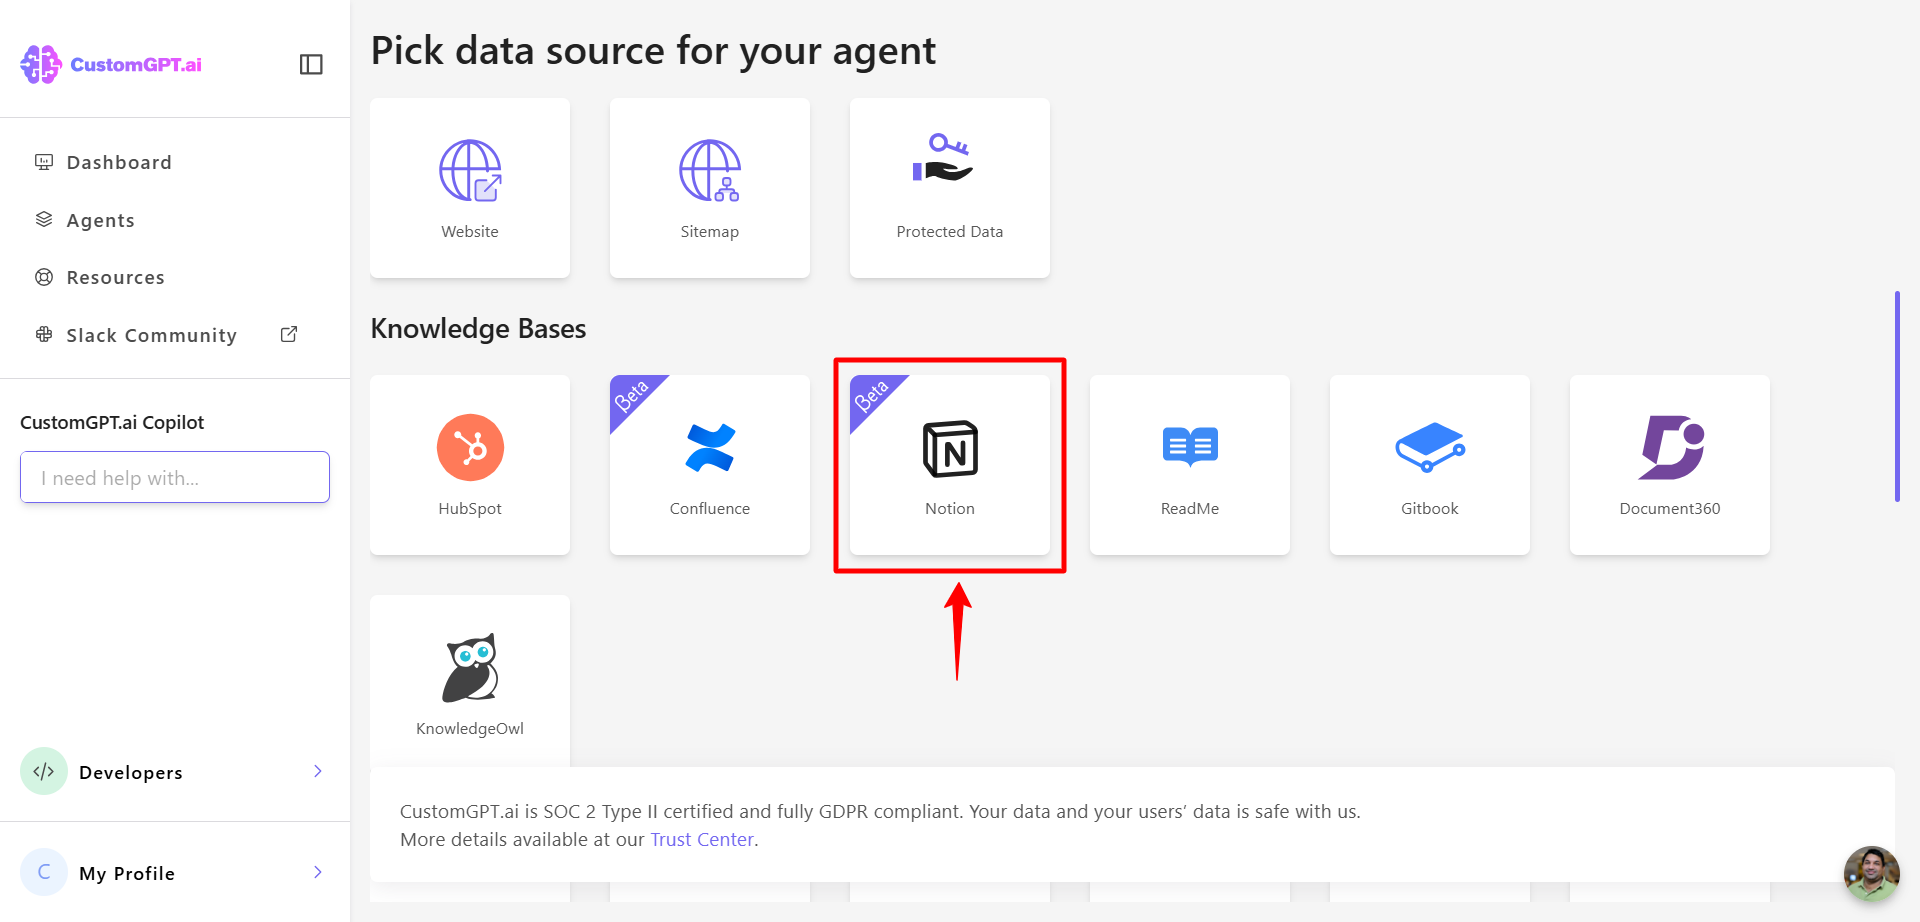Image resolution: width=1920 pixels, height=922 pixels.
Task: Click the Notion label text
Action: coord(950,508)
